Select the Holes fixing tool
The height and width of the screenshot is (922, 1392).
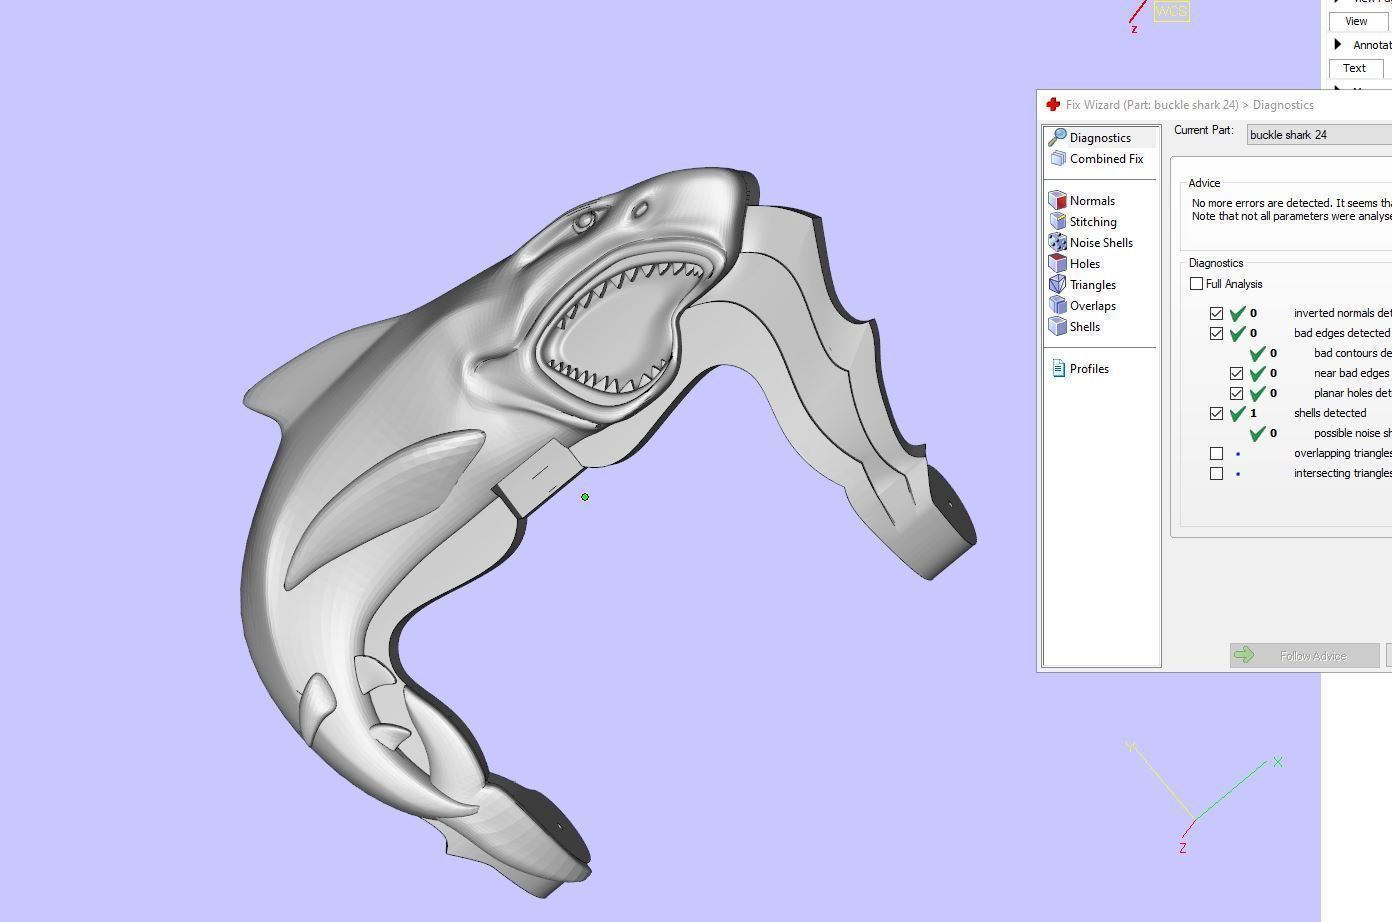1075,264
